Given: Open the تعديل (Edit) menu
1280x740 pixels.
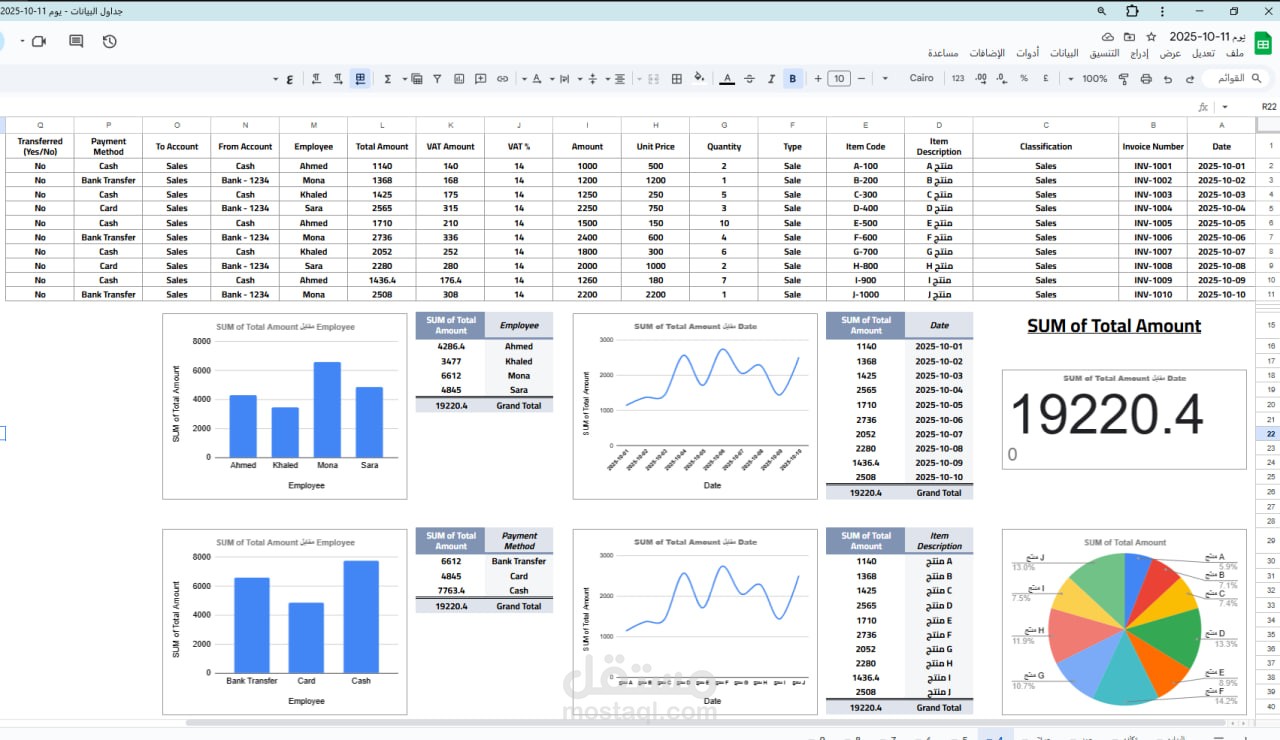Looking at the screenshot, I should coord(1203,53).
